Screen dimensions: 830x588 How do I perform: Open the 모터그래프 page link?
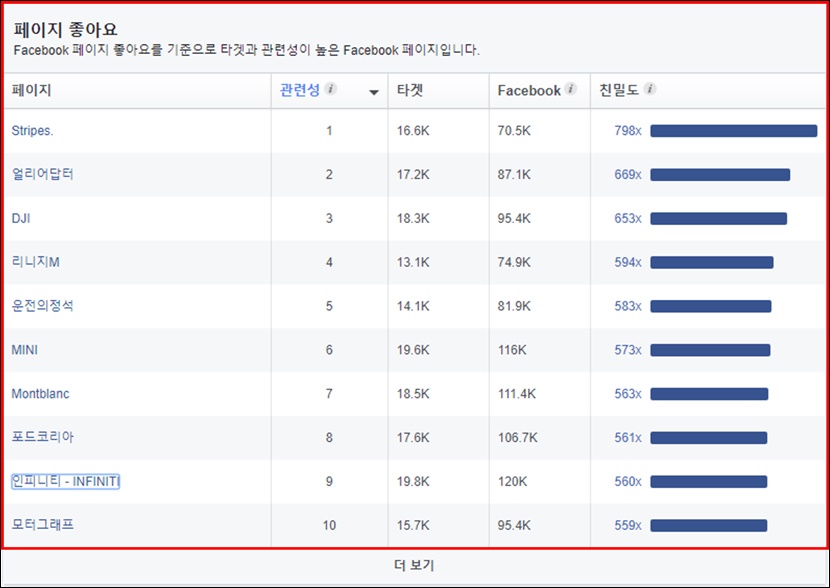point(42,525)
